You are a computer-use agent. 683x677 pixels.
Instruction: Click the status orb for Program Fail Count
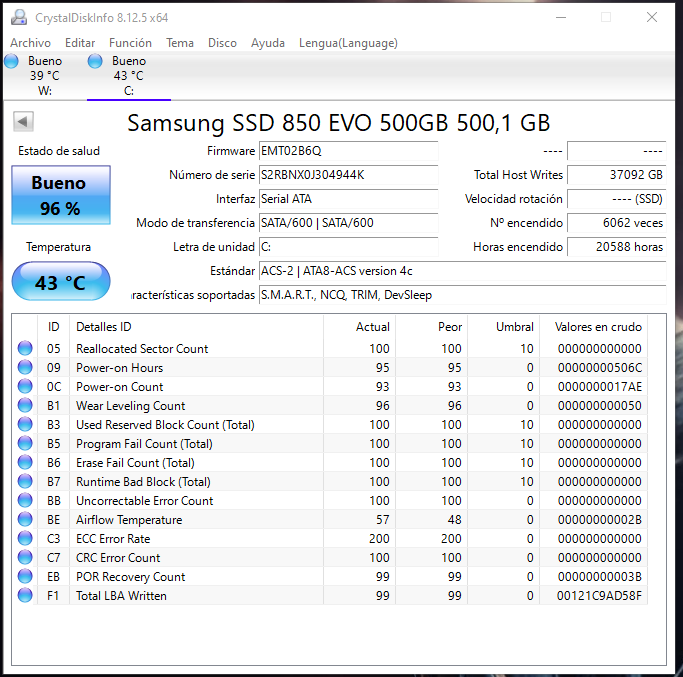[25, 443]
